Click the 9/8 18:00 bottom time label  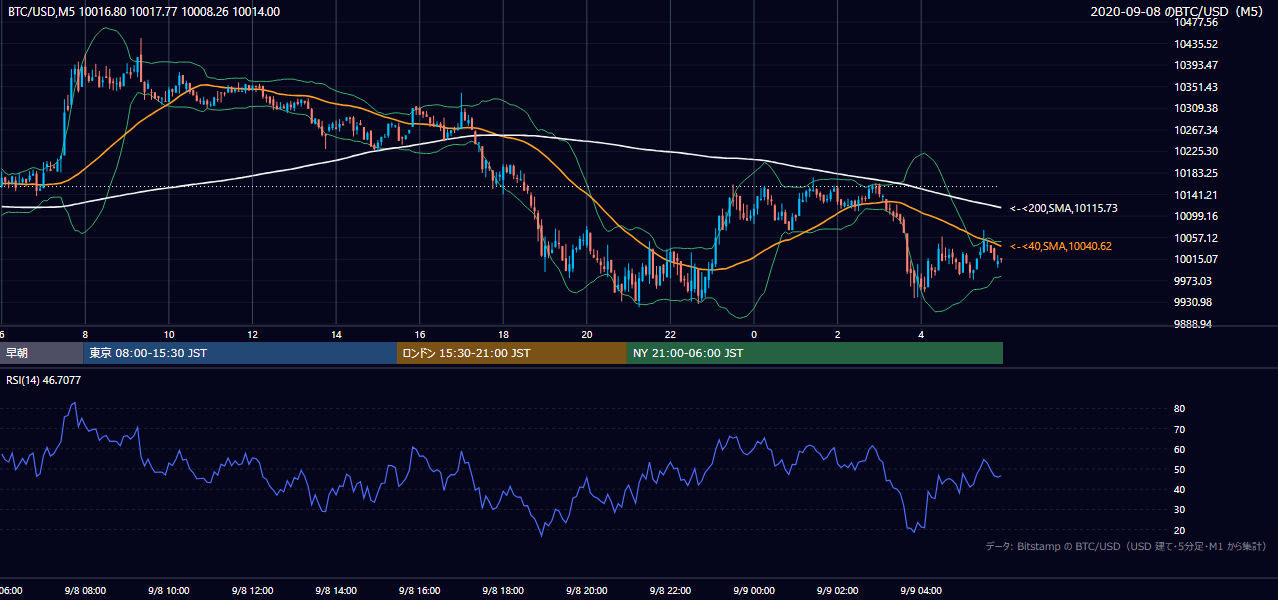[503, 590]
